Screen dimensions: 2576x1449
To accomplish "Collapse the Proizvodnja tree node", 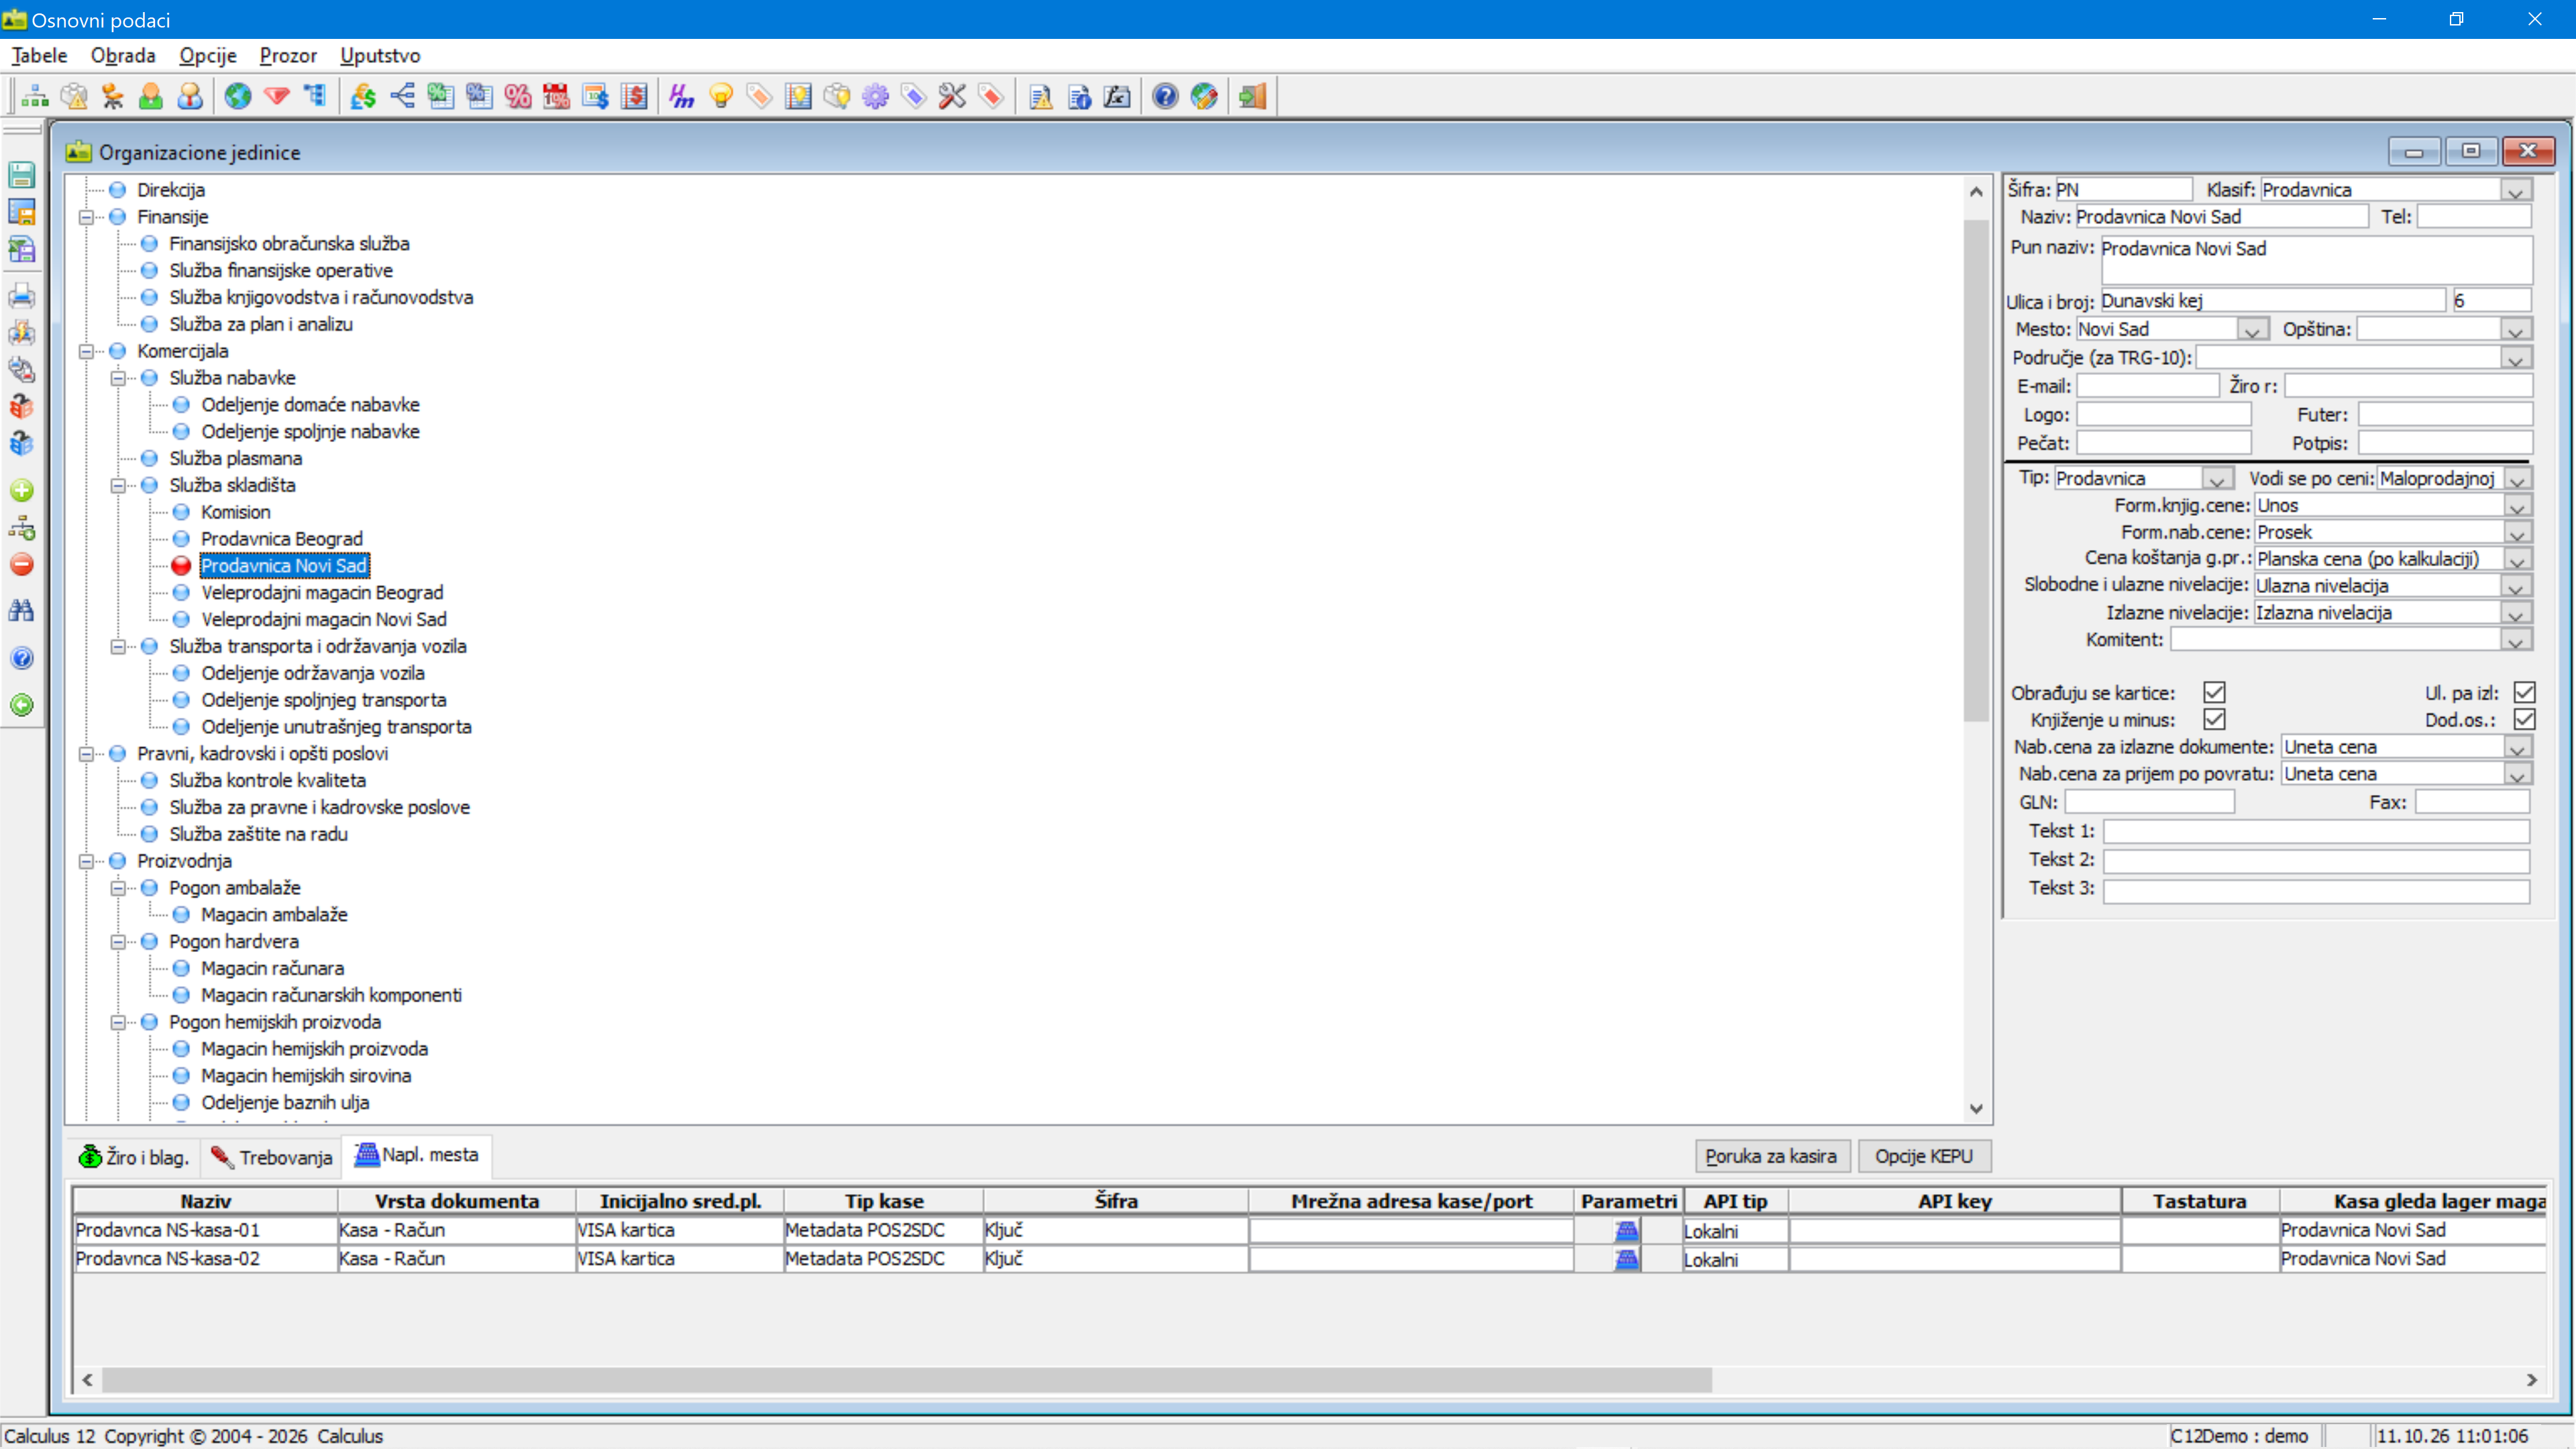I will coord(86,861).
